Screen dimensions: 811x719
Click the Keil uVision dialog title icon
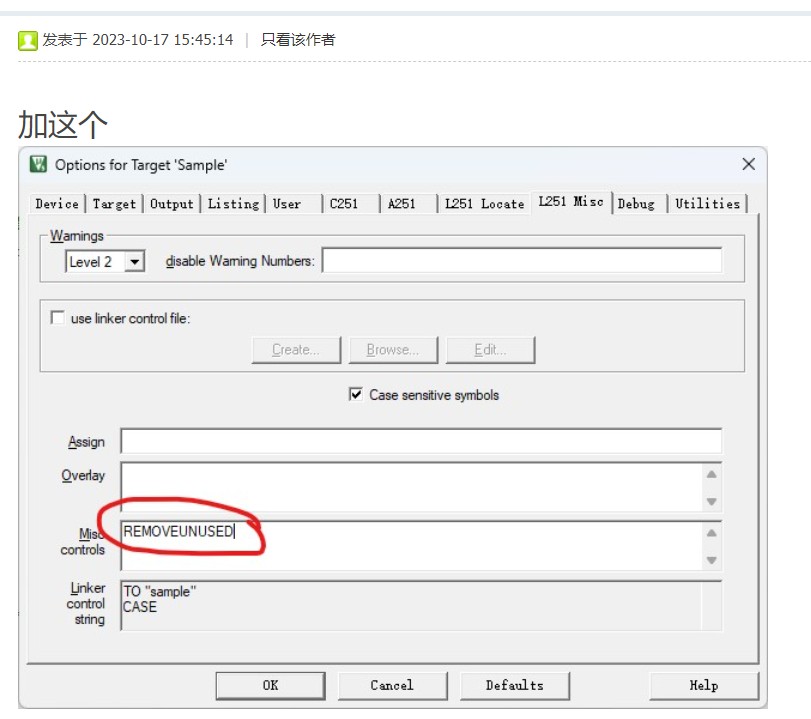click(38, 164)
